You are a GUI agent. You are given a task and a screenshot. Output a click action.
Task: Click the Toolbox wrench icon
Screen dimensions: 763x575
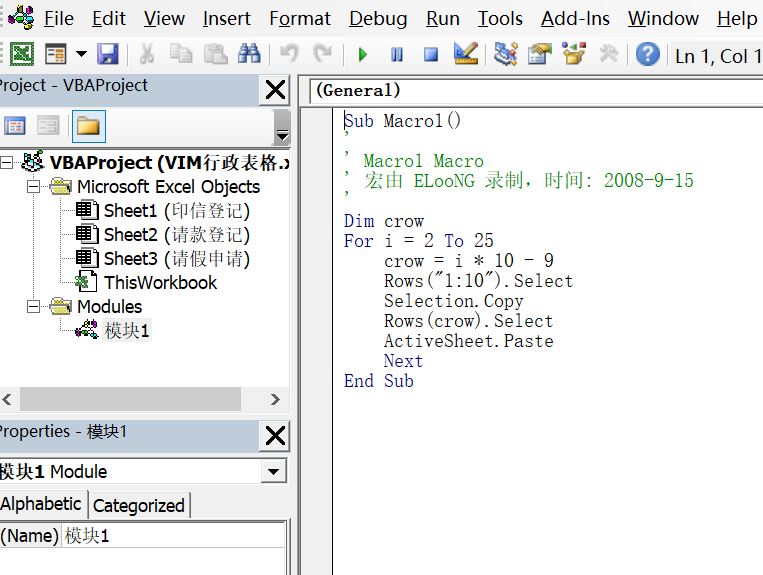(x=608, y=54)
